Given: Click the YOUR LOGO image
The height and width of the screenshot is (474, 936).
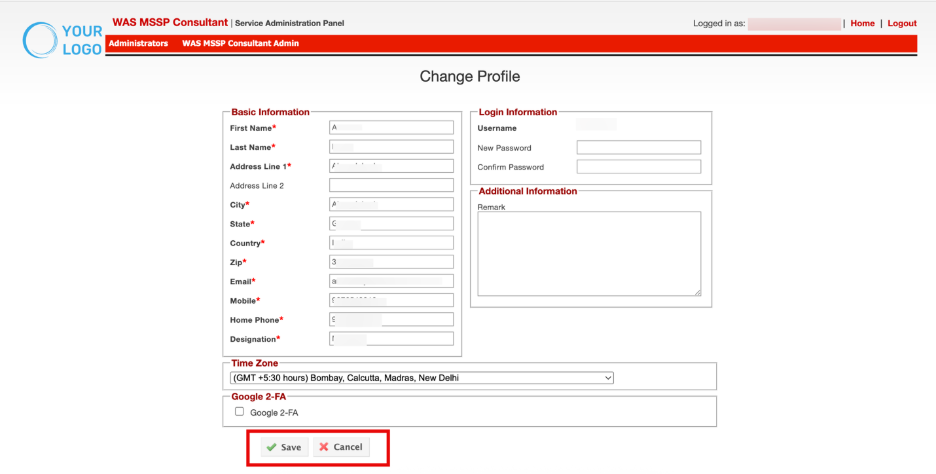Looking at the screenshot, I should pyautogui.click(x=63, y=39).
